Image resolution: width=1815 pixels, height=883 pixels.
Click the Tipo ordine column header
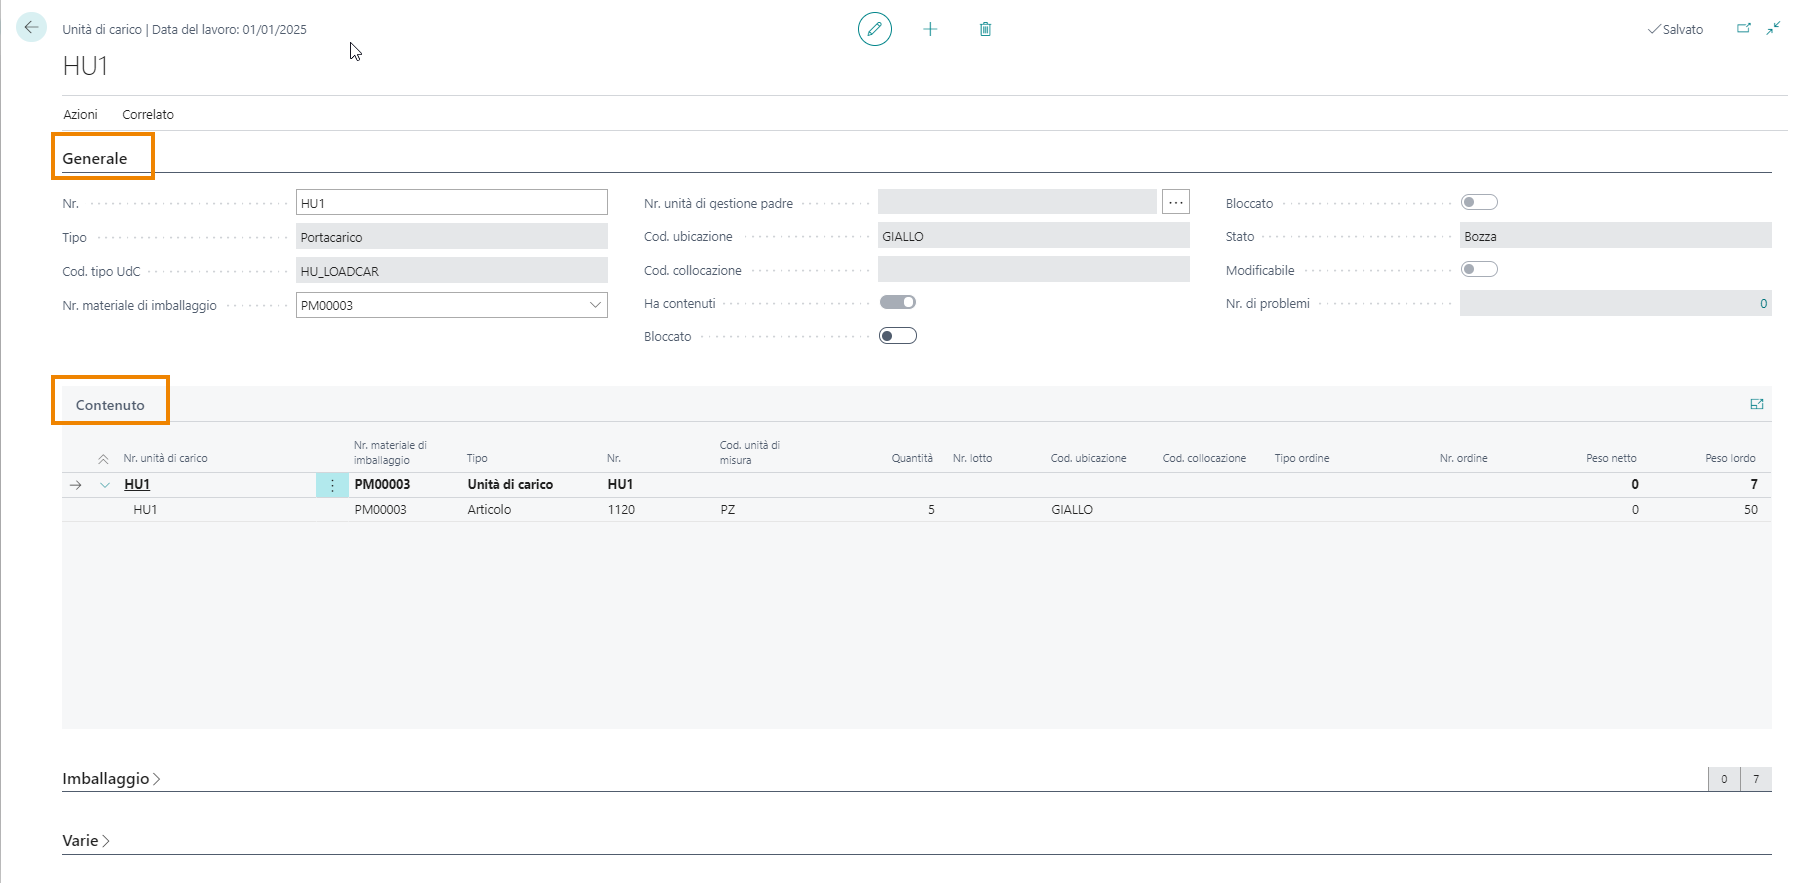pos(1302,458)
